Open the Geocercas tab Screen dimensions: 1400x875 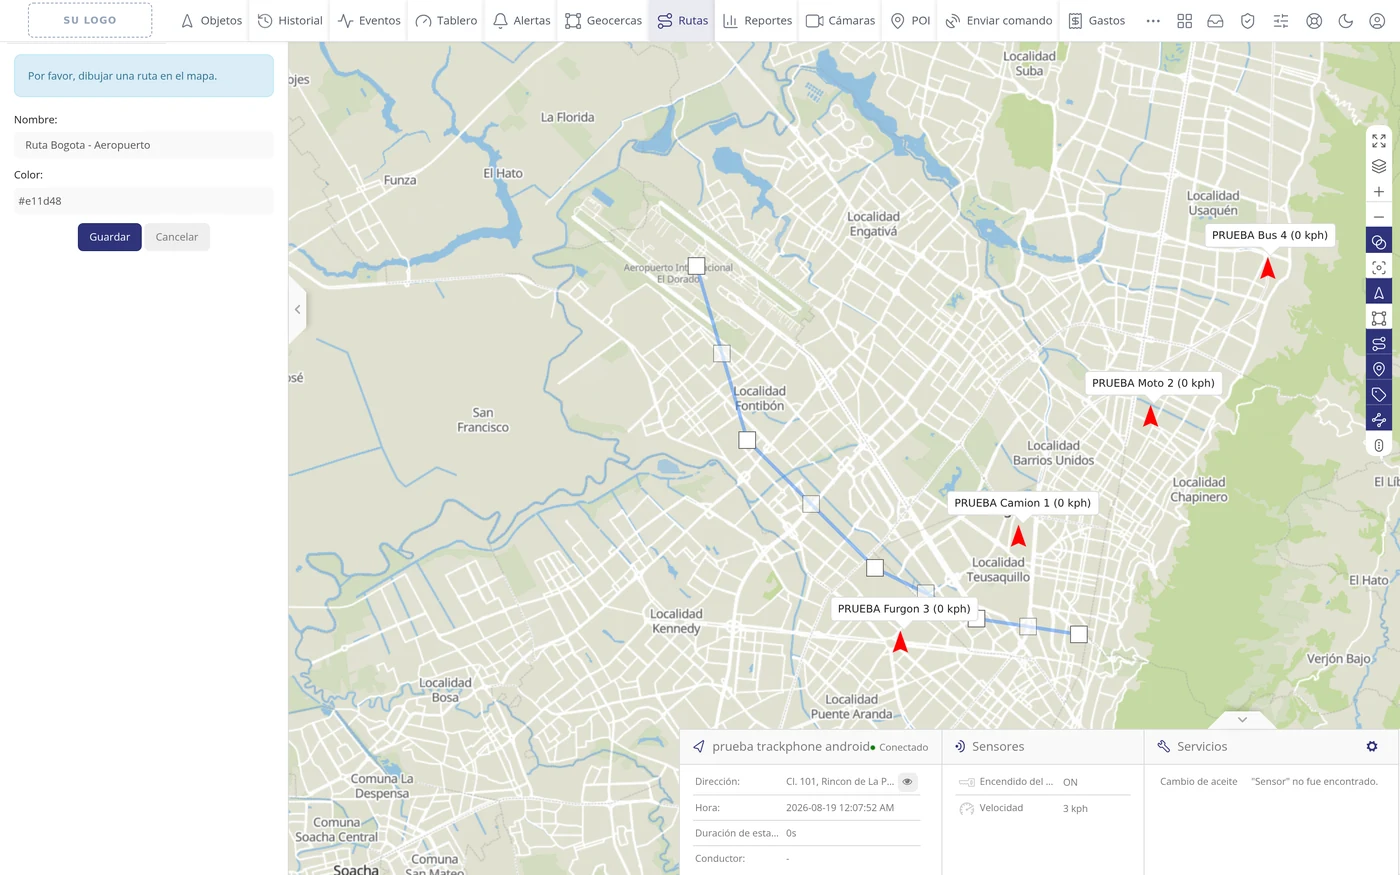tap(603, 20)
